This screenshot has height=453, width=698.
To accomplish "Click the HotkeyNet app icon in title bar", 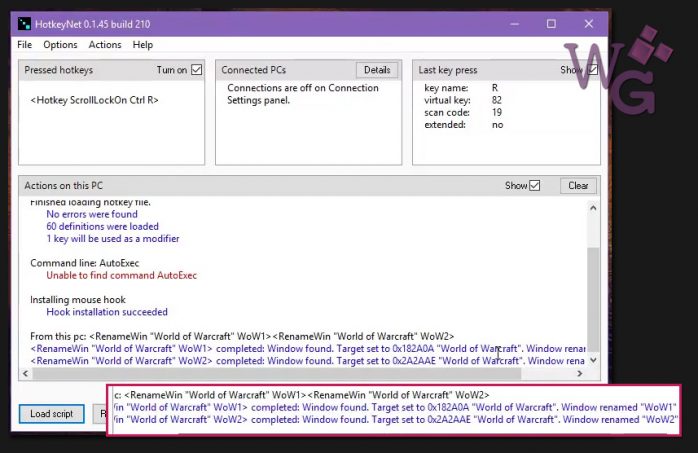I will tap(24, 24).
